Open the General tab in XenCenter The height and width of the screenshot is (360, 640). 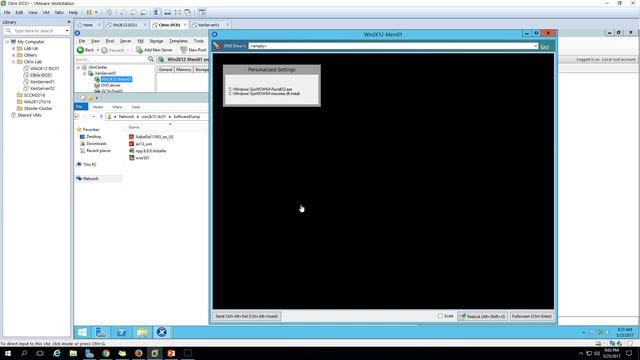click(165, 69)
